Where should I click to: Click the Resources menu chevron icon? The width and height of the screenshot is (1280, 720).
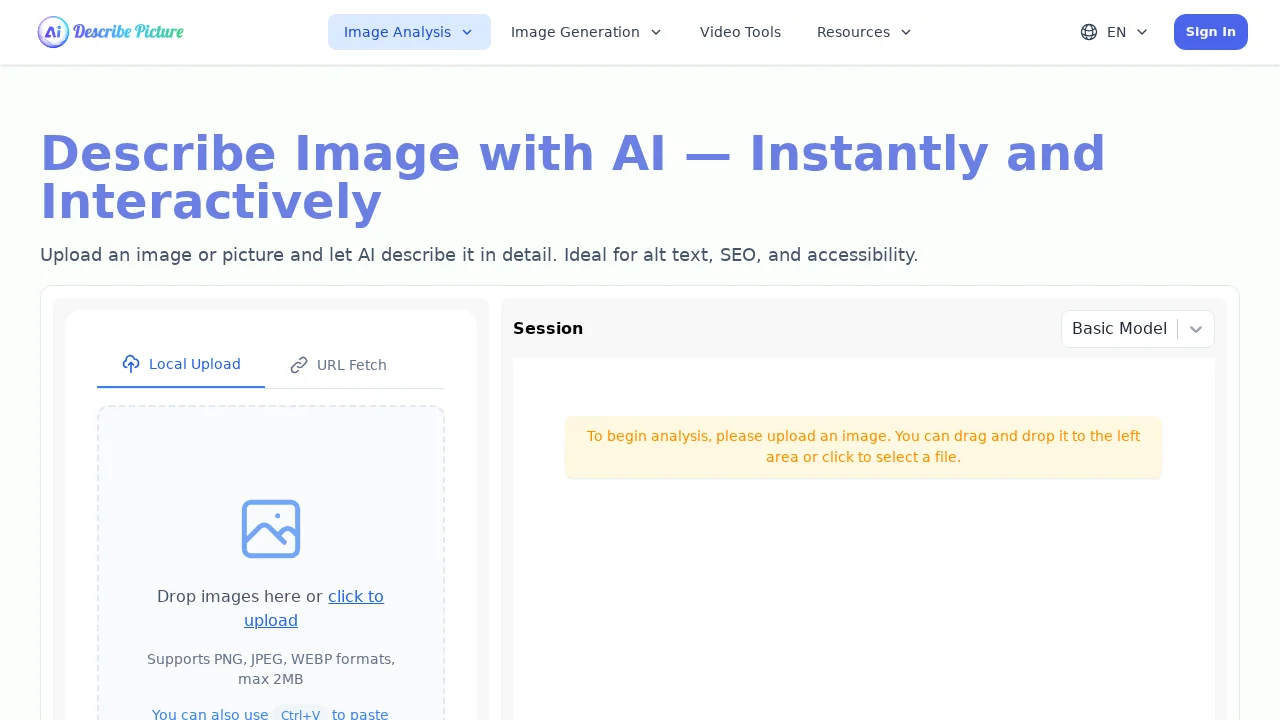[x=905, y=32]
